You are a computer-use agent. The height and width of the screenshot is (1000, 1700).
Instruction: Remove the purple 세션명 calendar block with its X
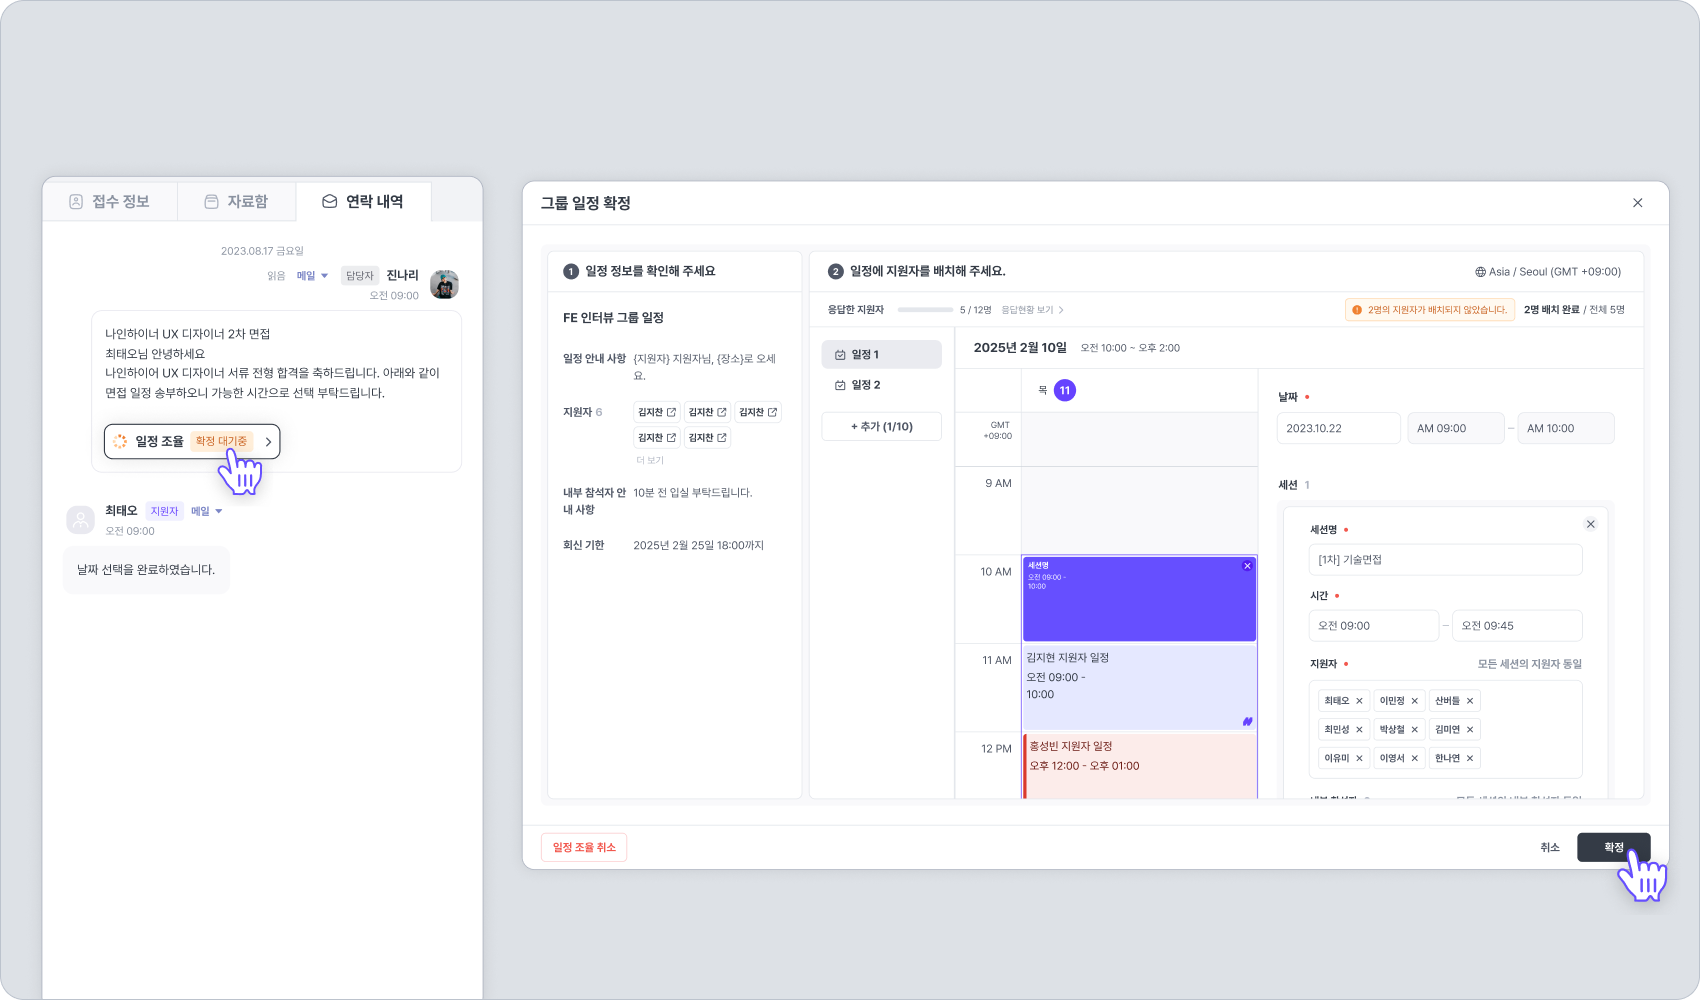pos(1247,566)
